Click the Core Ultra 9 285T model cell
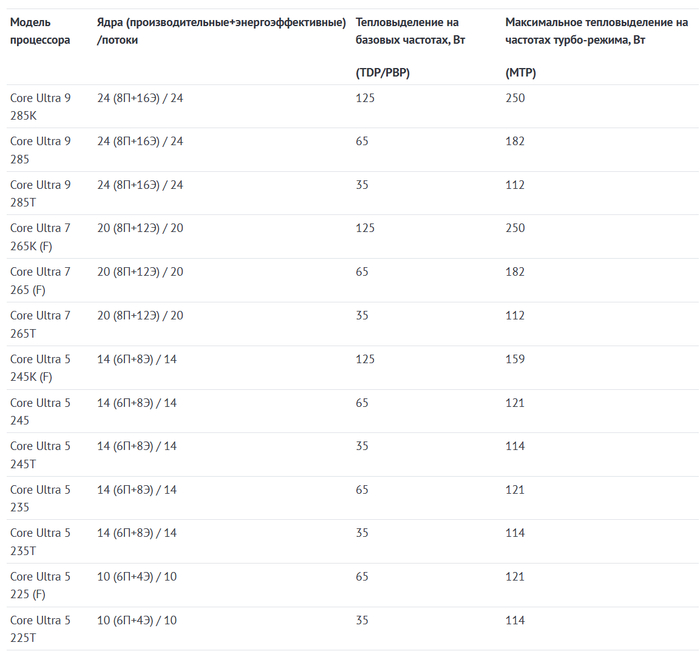The width and height of the screenshot is (700, 651). pyautogui.click(x=40, y=193)
